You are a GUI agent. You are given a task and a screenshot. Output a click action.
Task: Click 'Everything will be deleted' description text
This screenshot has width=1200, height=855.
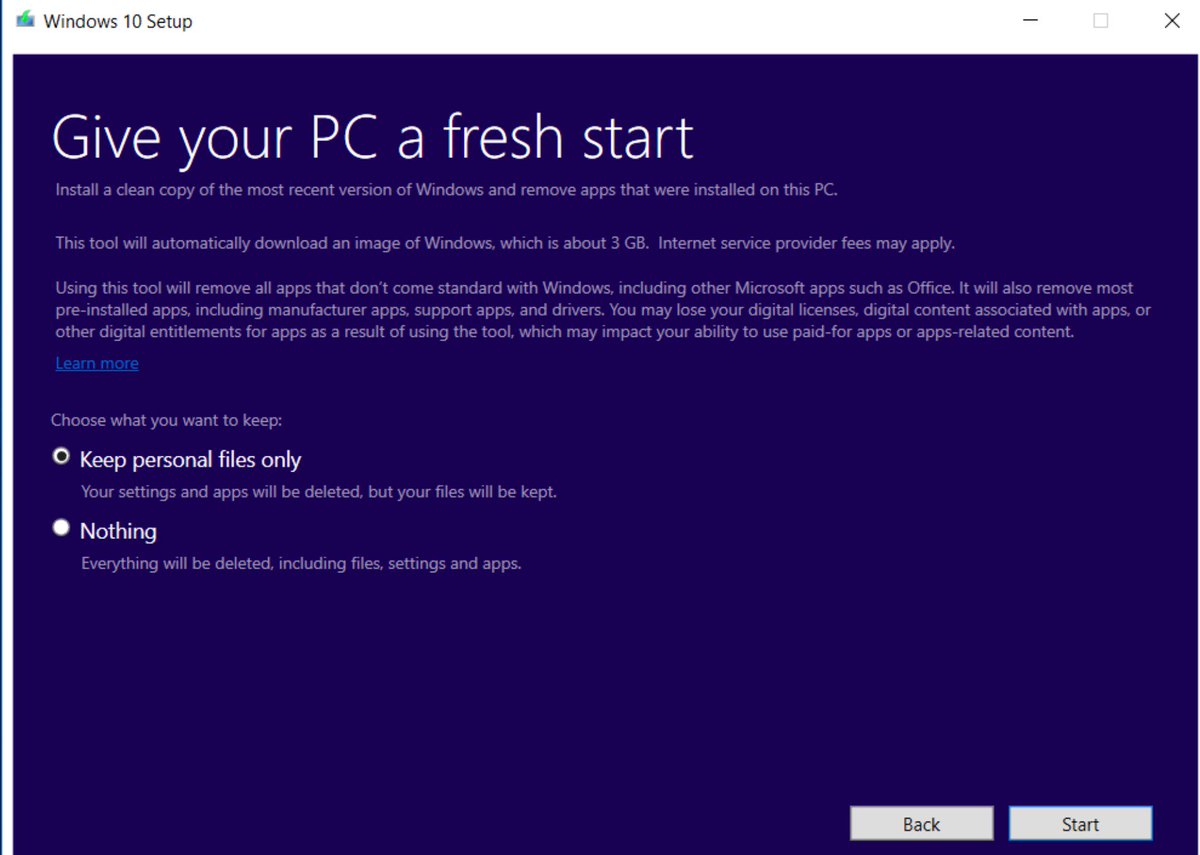click(301, 563)
